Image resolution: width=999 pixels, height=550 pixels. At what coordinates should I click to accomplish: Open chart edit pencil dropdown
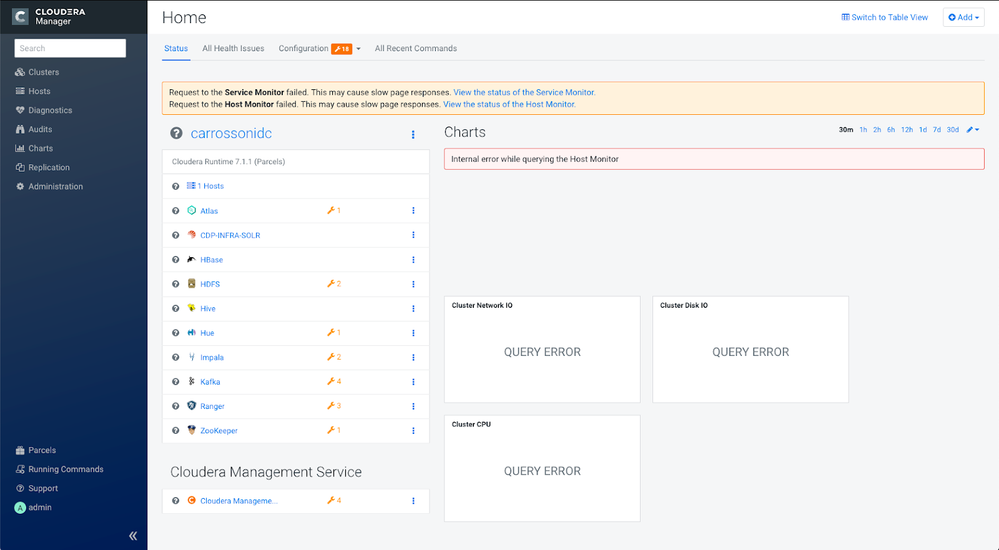(x=972, y=129)
